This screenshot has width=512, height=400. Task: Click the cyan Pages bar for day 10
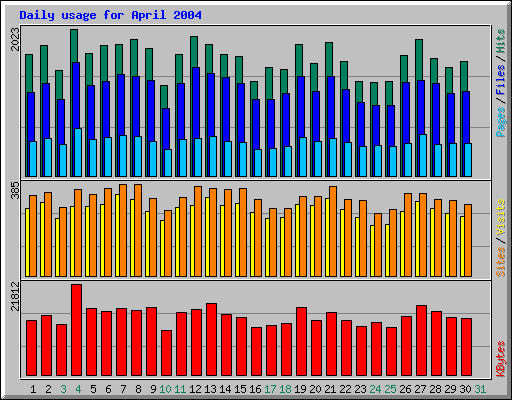point(168,163)
